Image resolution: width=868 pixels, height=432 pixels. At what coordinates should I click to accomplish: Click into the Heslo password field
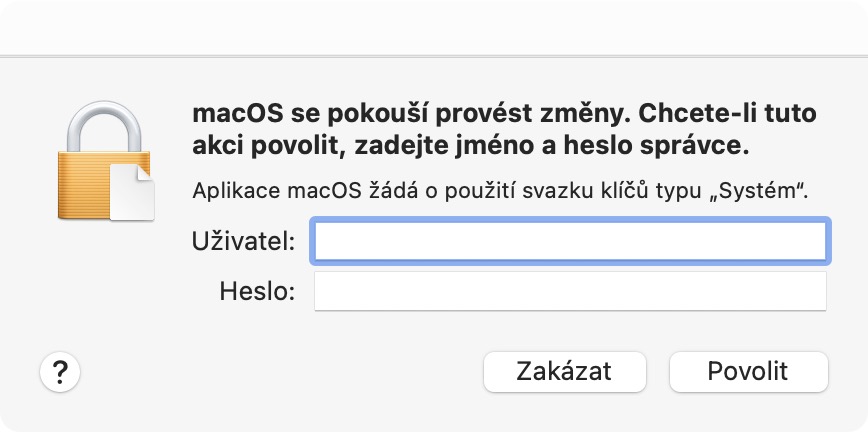coord(569,292)
